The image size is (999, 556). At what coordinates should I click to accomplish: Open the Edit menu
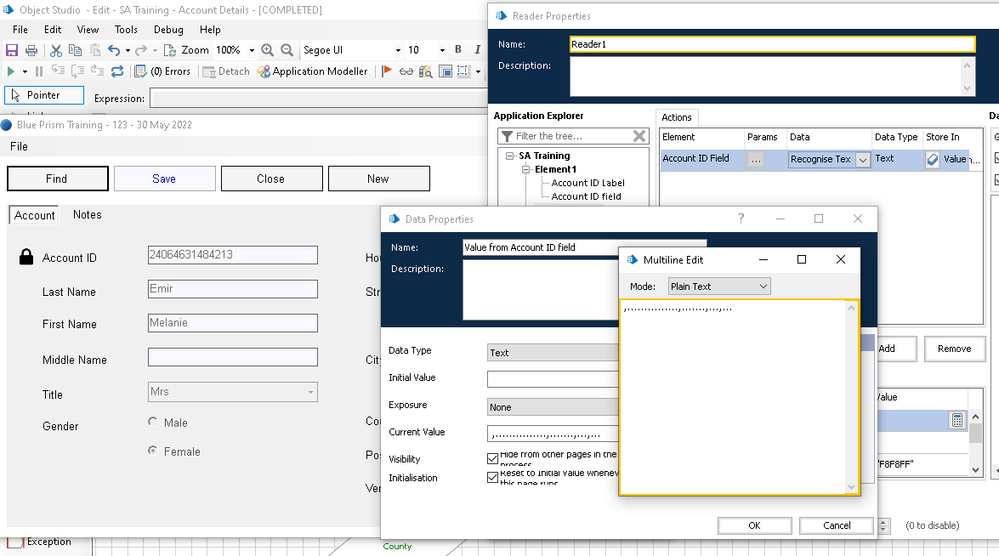coord(52,29)
